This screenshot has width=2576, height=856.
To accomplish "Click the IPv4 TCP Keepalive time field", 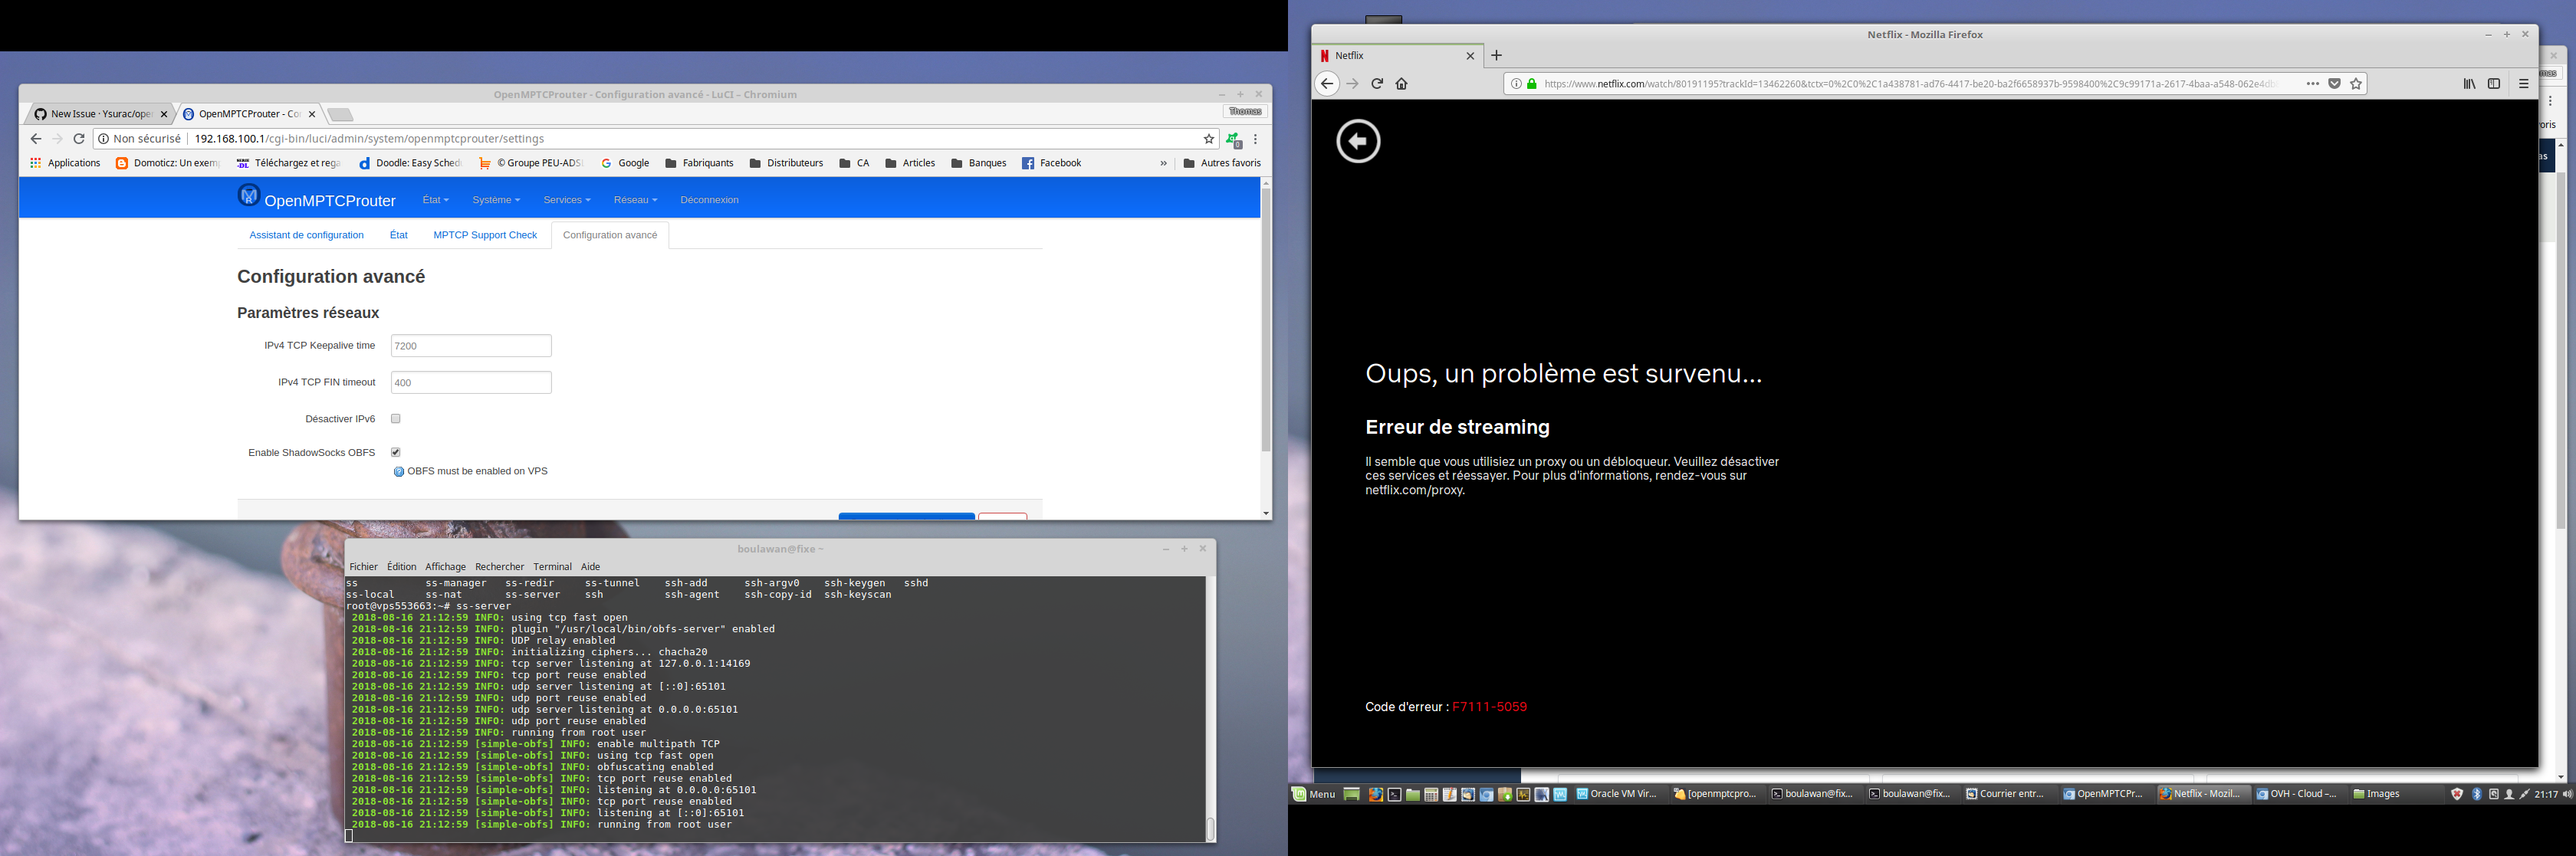I will click(x=471, y=346).
